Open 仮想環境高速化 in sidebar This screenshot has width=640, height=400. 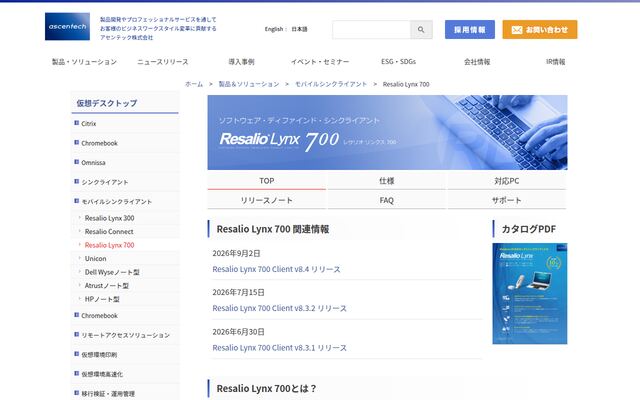102,374
